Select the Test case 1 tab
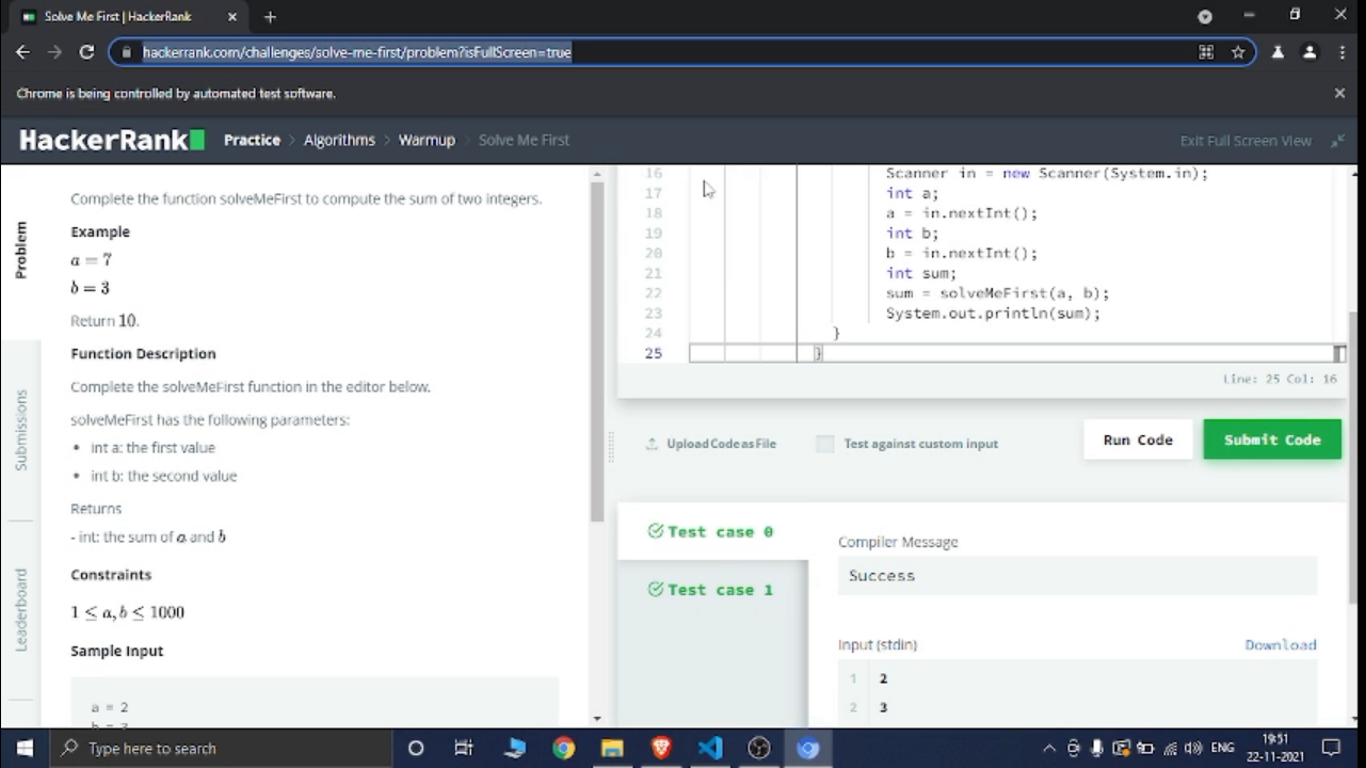The image size is (1366, 768). tap(711, 590)
